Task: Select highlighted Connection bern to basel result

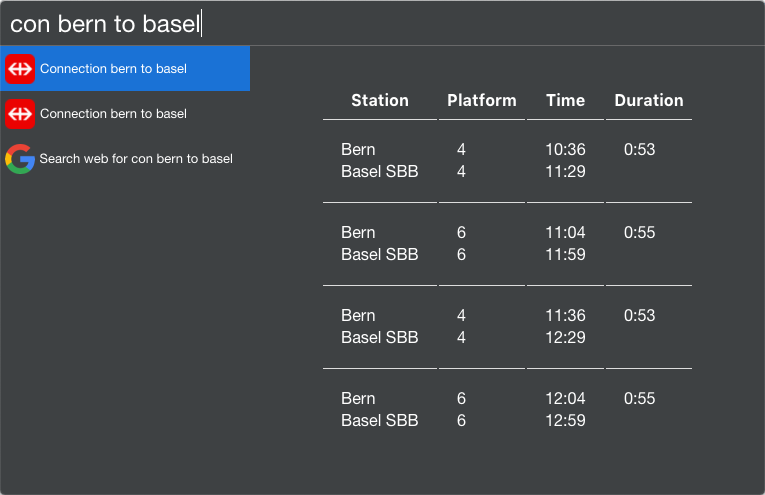Action: (x=113, y=69)
